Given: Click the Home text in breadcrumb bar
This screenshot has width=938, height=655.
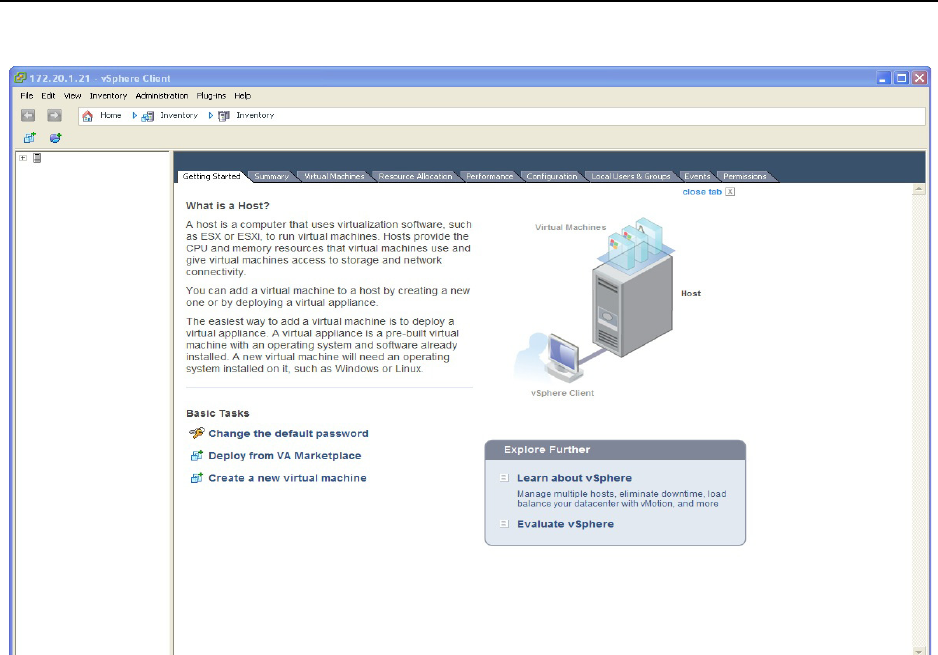Looking at the screenshot, I should [x=111, y=115].
